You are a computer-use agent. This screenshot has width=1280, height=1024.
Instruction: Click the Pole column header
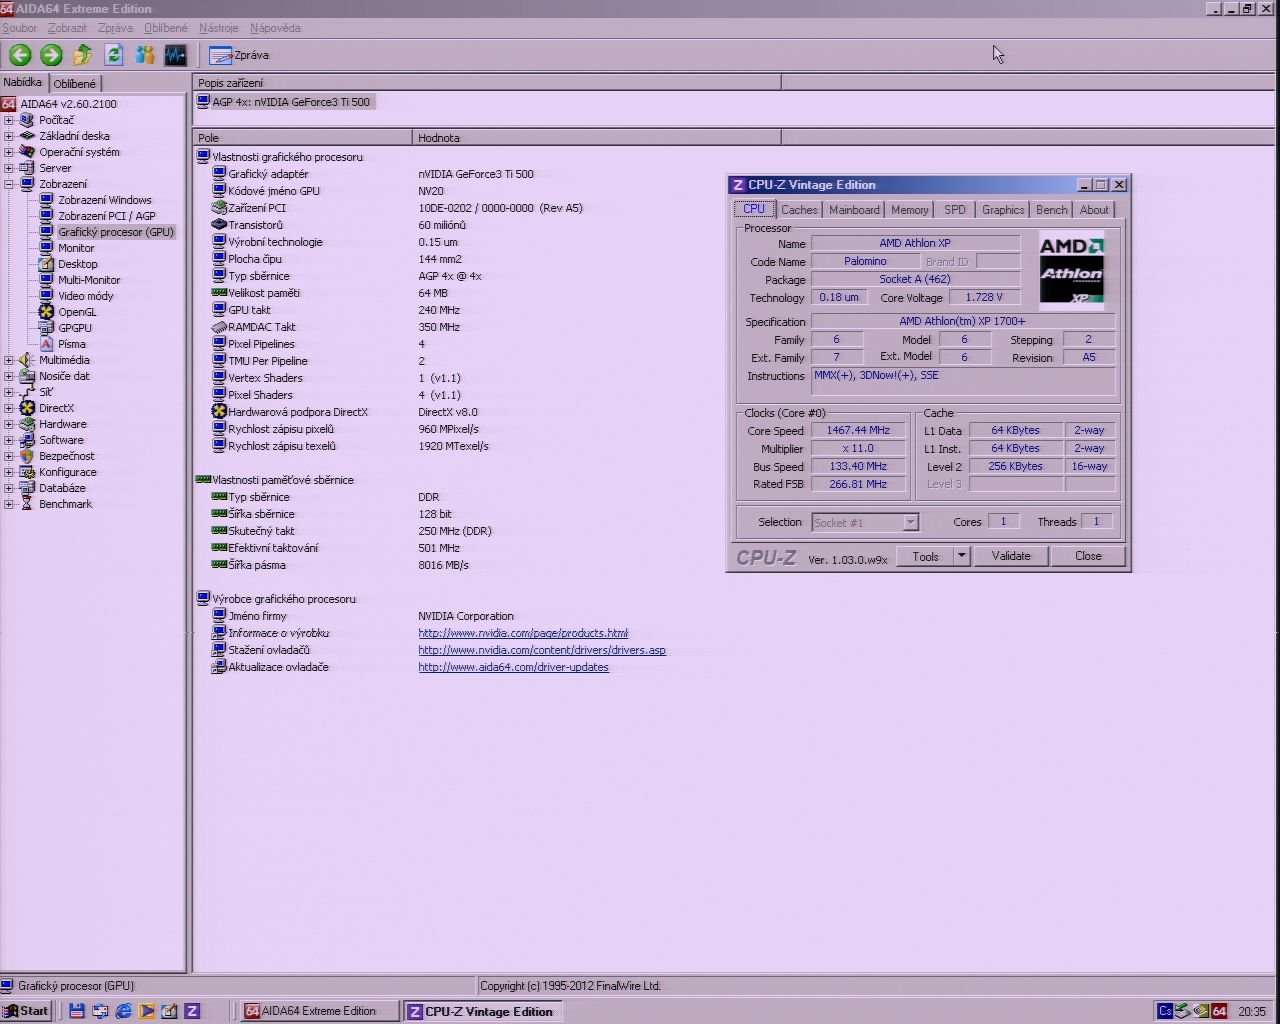302,137
